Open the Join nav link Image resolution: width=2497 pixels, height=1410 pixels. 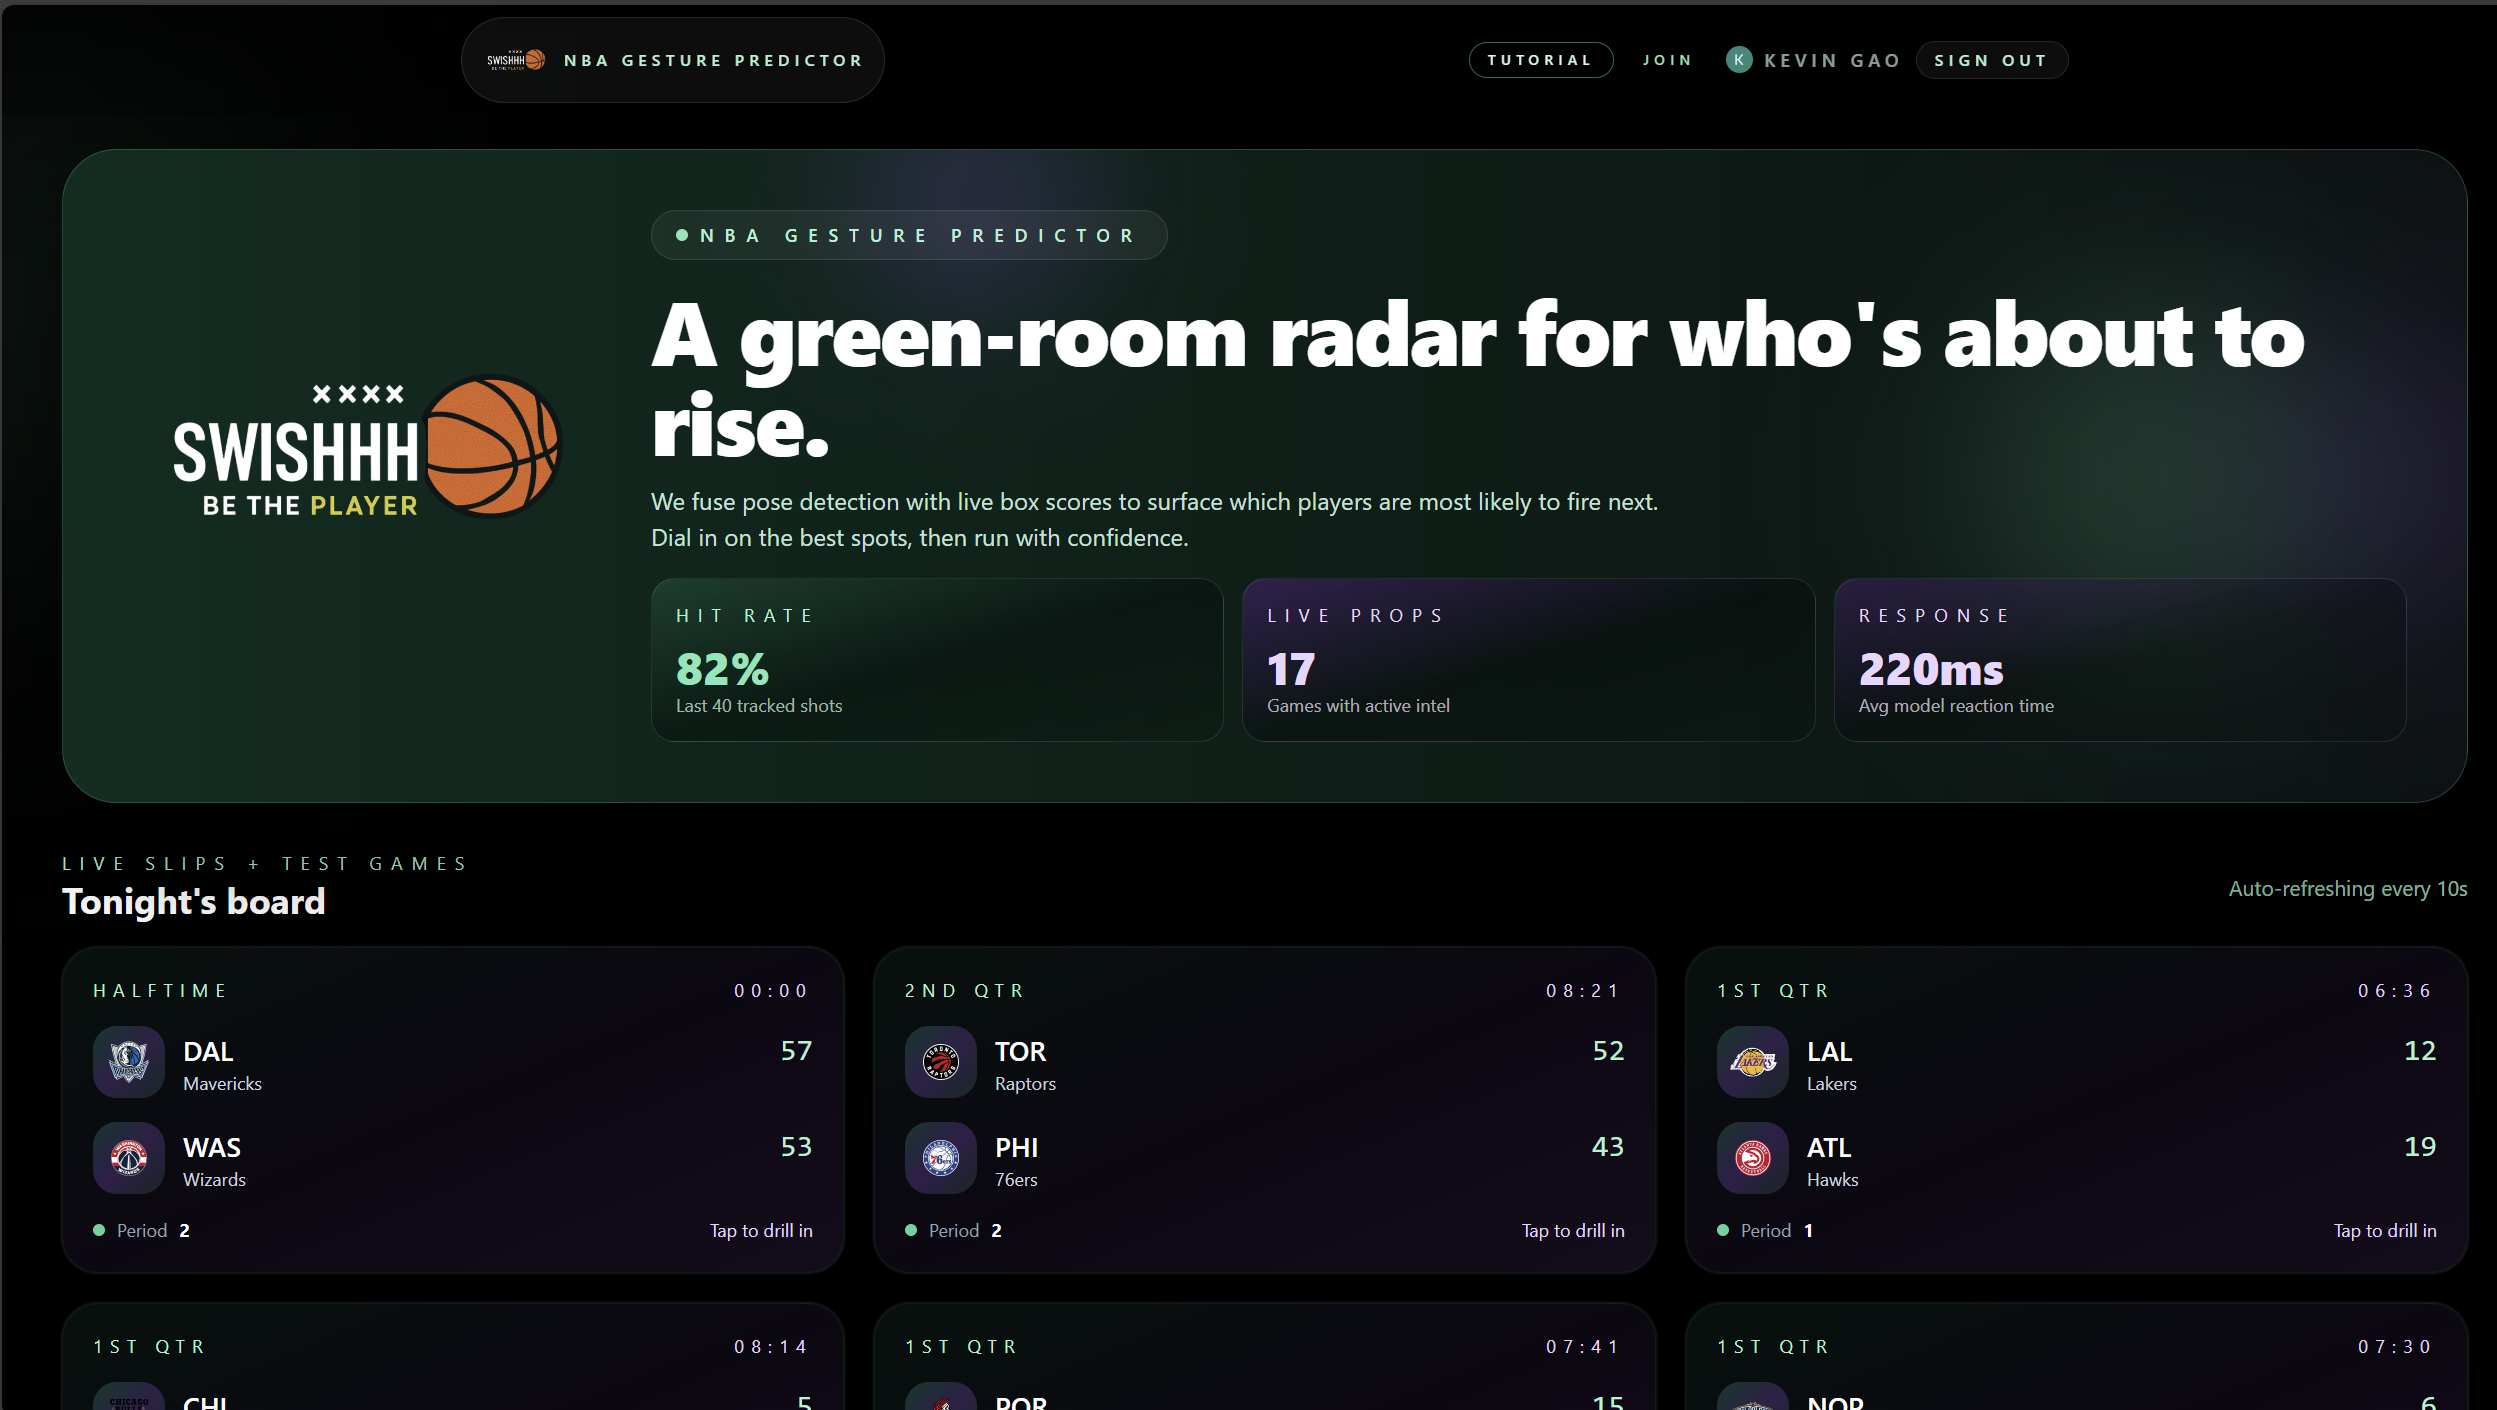[x=1667, y=60]
